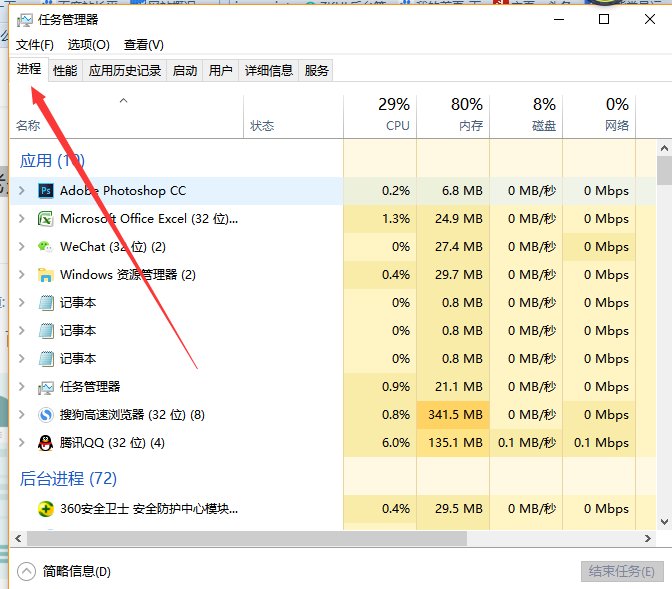Sort by the 名称 column header
This screenshot has width=672, height=589.
pyautogui.click(x=127, y=115)
